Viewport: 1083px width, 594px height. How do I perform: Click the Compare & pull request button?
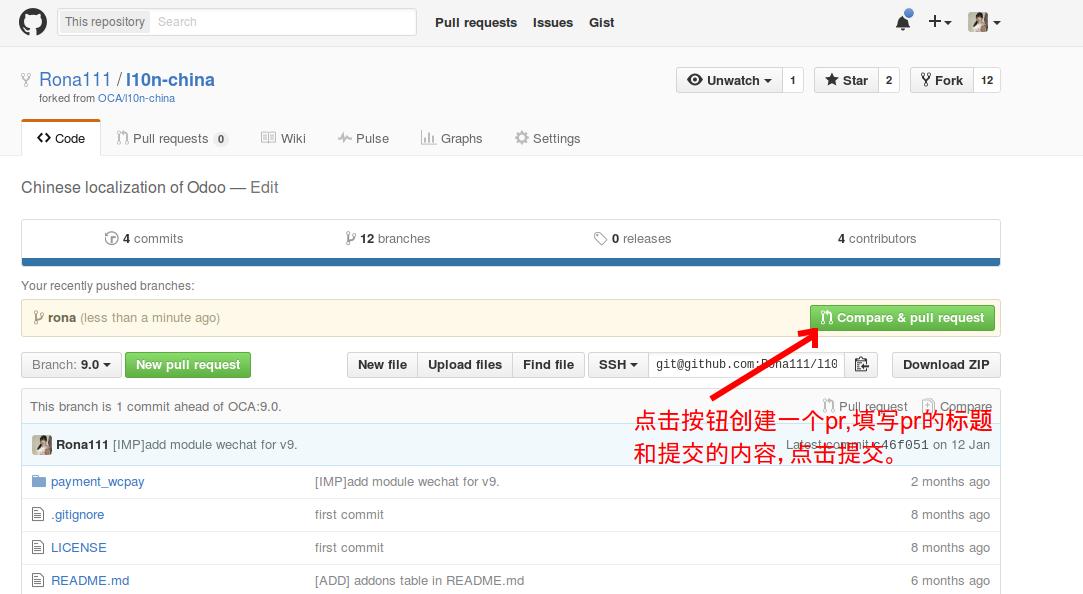[x=902, y=318]
